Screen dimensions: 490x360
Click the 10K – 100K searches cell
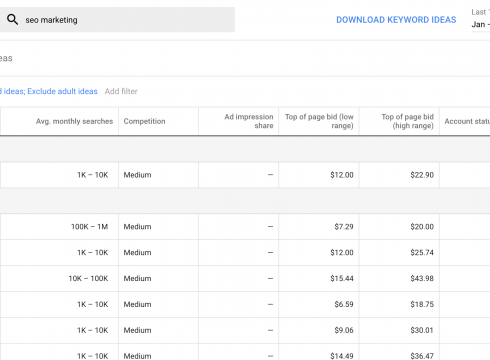tap(88, 278)
